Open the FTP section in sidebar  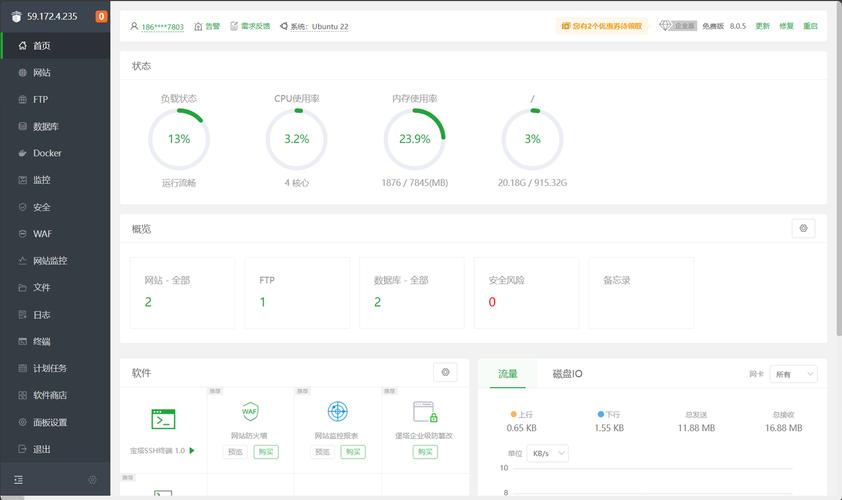(55, 99)
